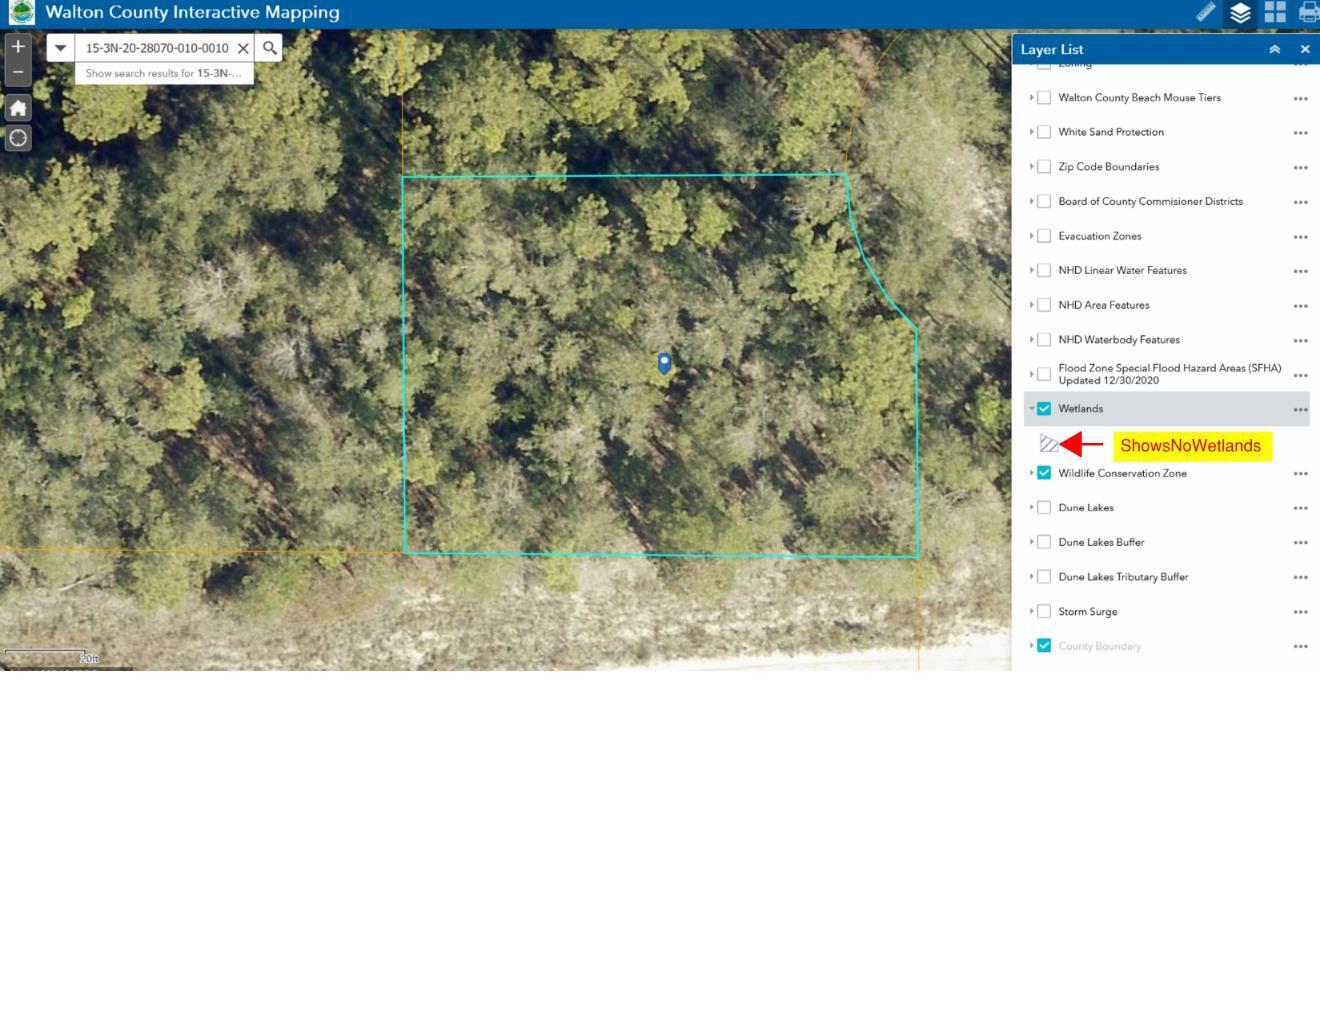Click Show search results for 15-3N suggestion
Viewport: 1320px width, 1020px height.
164,72
